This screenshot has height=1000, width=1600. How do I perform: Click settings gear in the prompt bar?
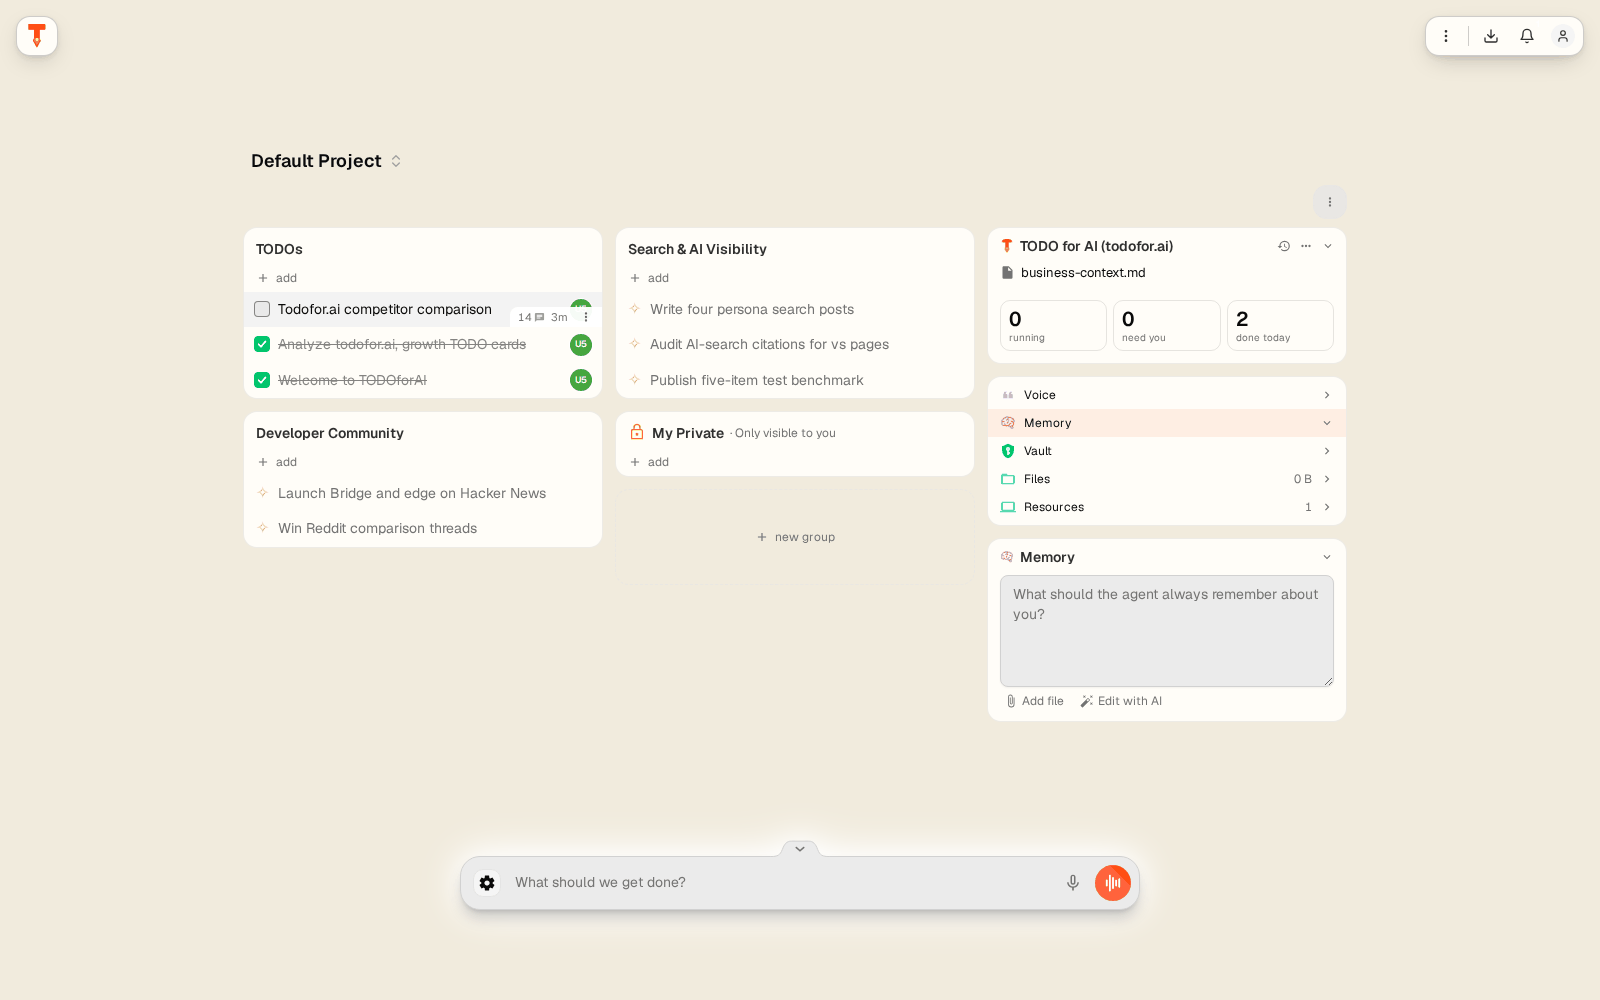click(487, 883)
